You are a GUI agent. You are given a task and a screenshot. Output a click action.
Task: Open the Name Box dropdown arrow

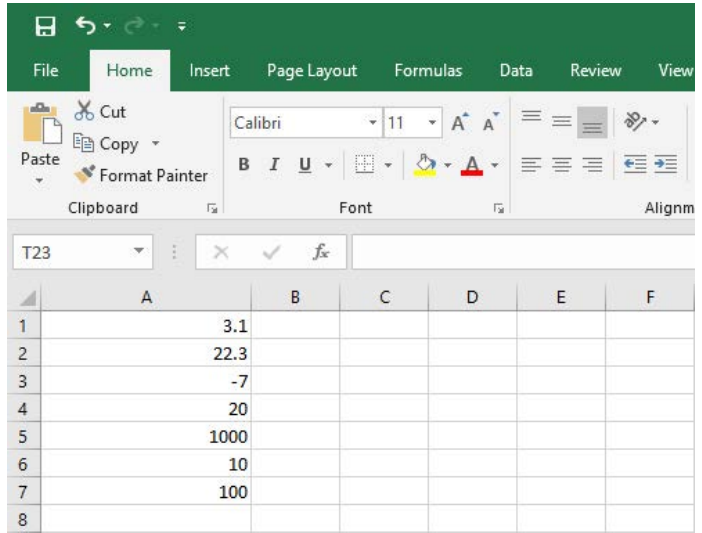click(139, 250)
